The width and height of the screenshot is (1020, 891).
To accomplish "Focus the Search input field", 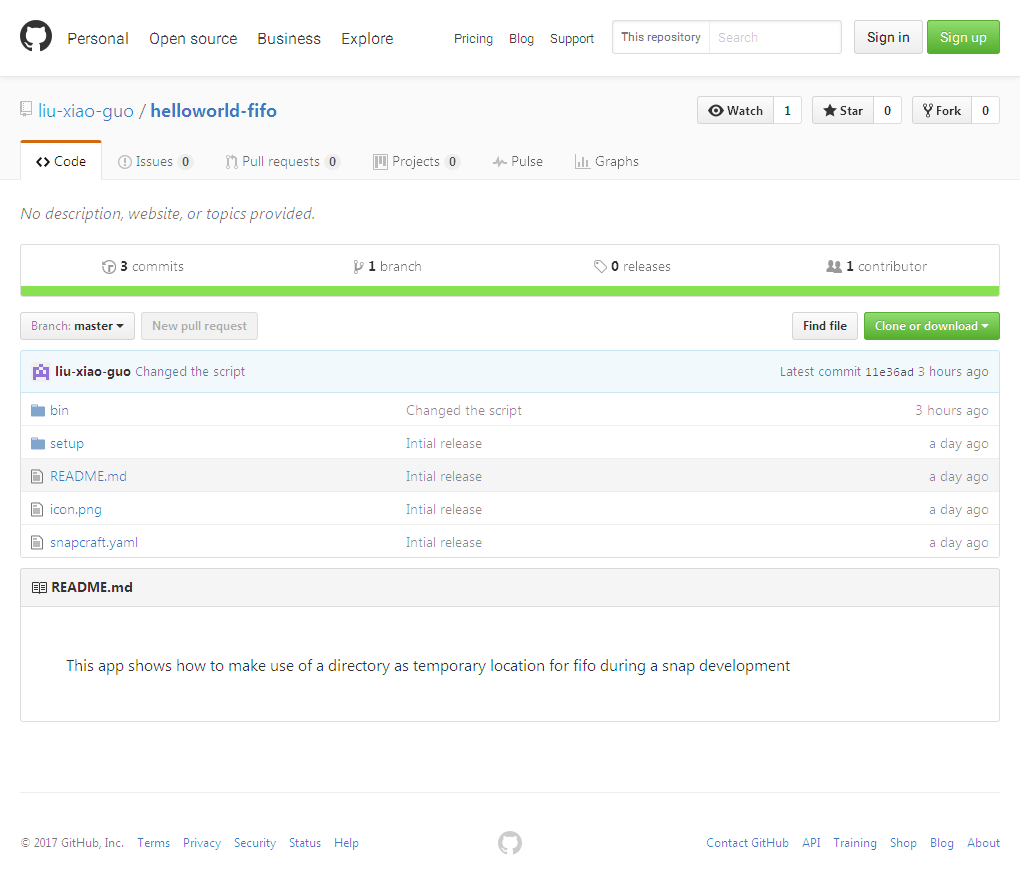I will tap(775, 37).
